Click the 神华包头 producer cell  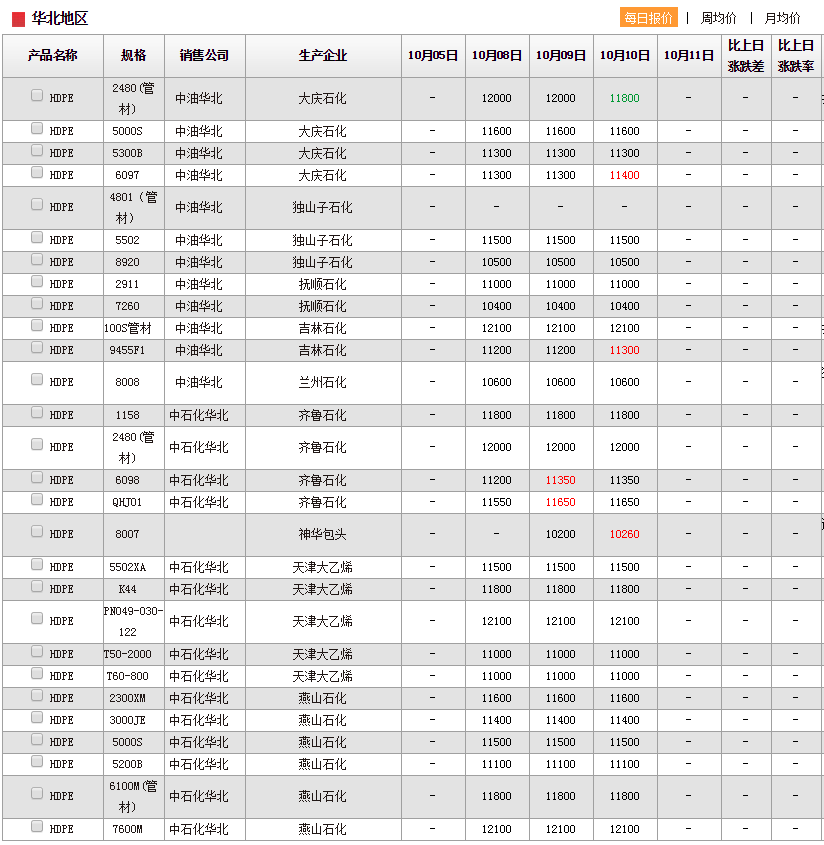pyautogui.click(x=323, y=535)
